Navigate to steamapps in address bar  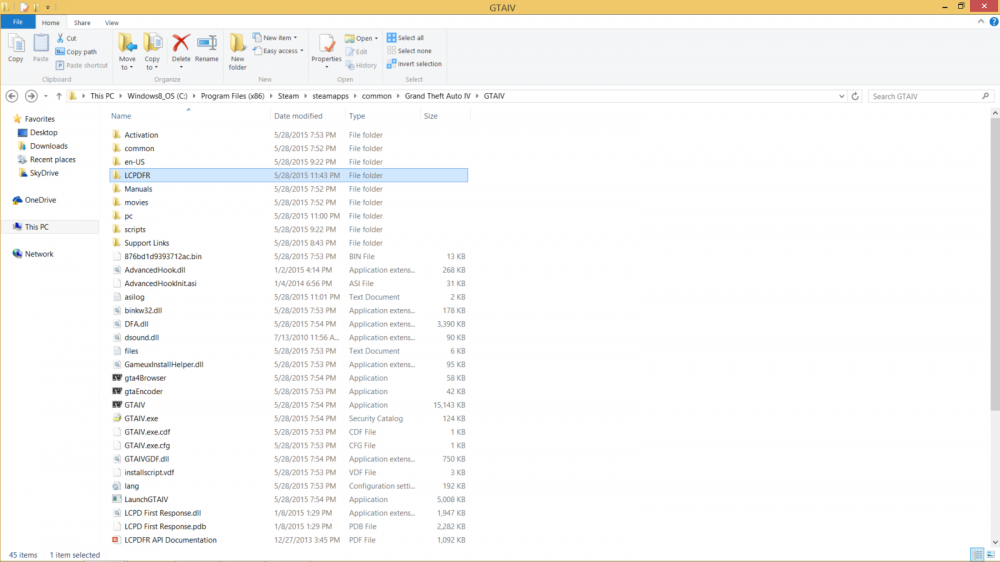point(330,96)
